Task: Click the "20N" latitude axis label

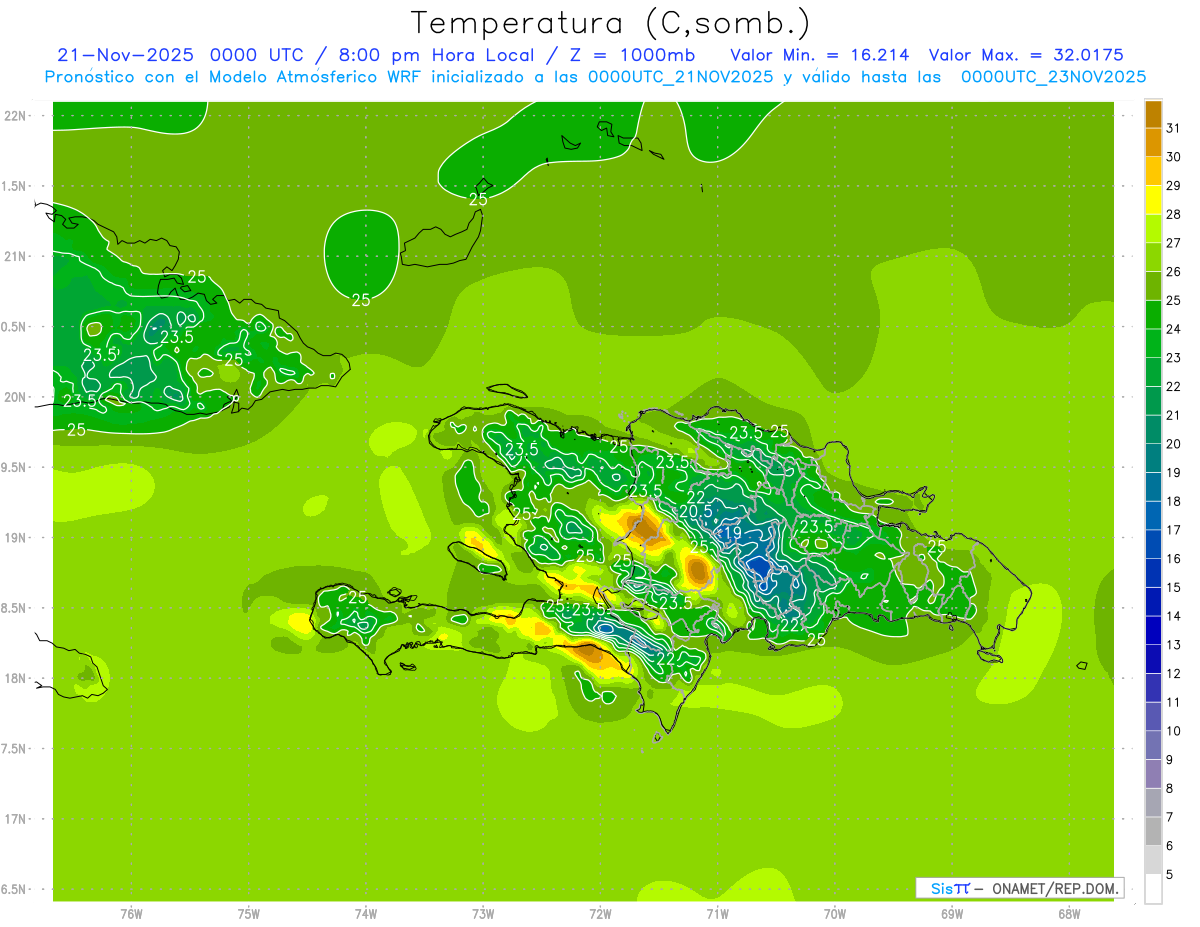Action: [15, 398]
